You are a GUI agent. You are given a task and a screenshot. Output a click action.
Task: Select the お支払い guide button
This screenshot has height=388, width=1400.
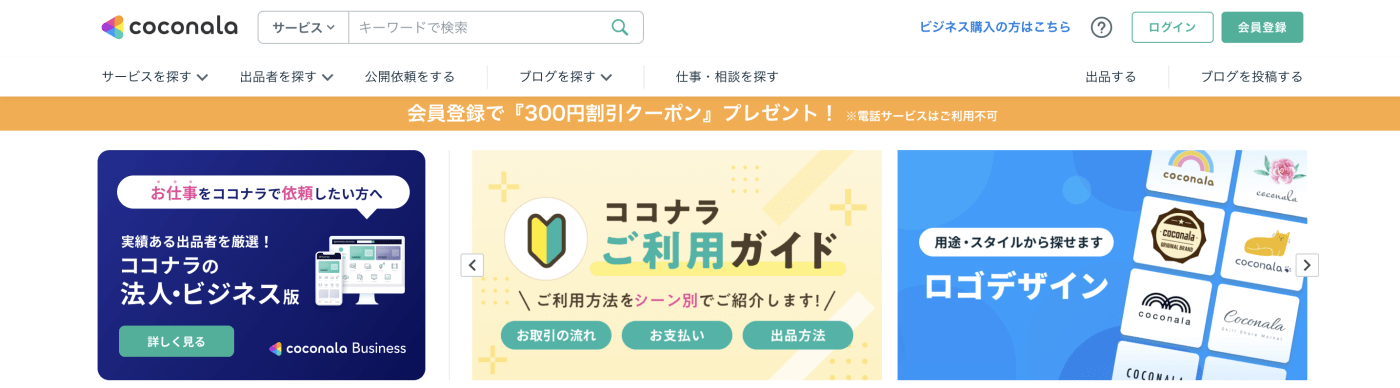pyautogui.click(x=677, y=335)
